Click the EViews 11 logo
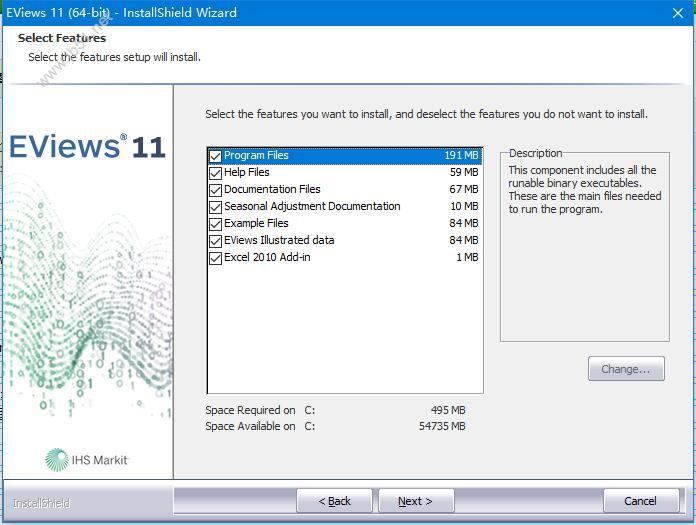Viewport: 696px width, 525px height. [x=87, y=146]
